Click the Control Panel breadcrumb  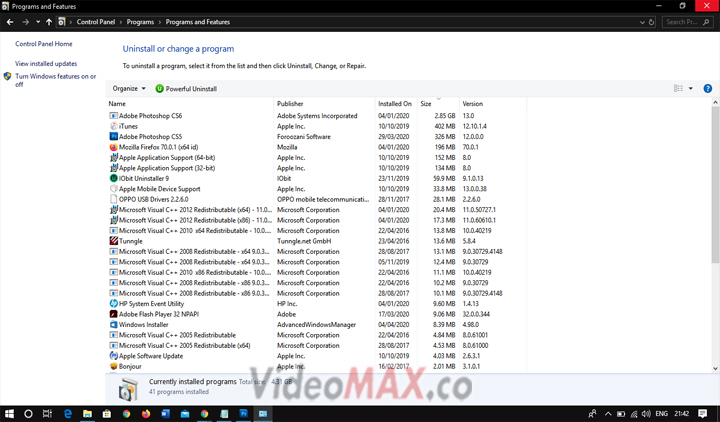tap(96, 22)
